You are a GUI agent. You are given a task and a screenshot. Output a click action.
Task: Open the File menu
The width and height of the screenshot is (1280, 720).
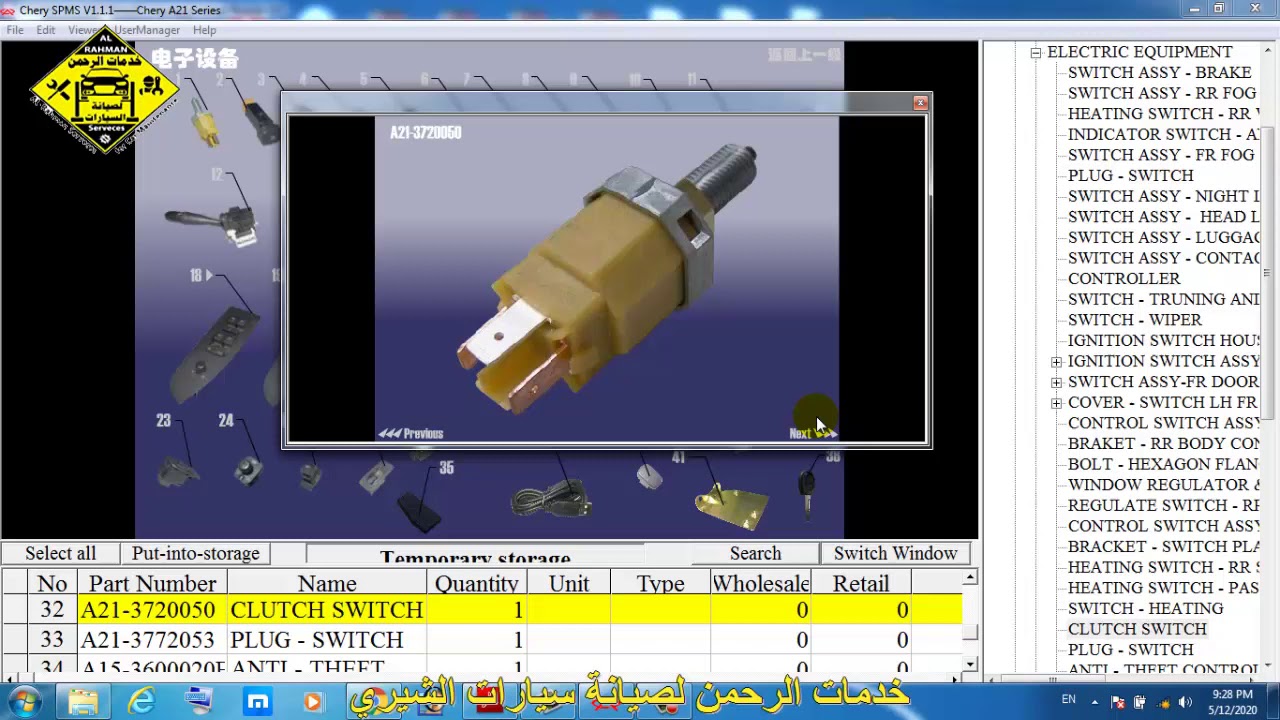click(15, 30)
